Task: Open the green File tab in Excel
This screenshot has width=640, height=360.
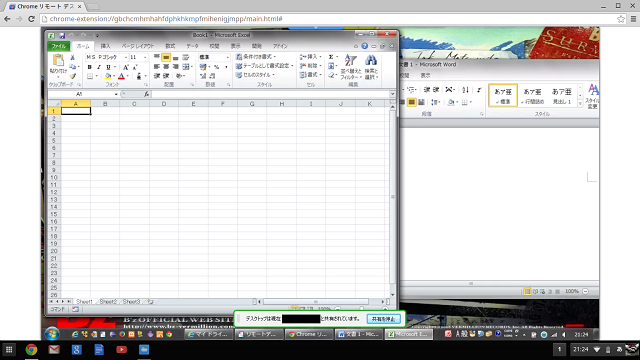Action: [59, 46]
